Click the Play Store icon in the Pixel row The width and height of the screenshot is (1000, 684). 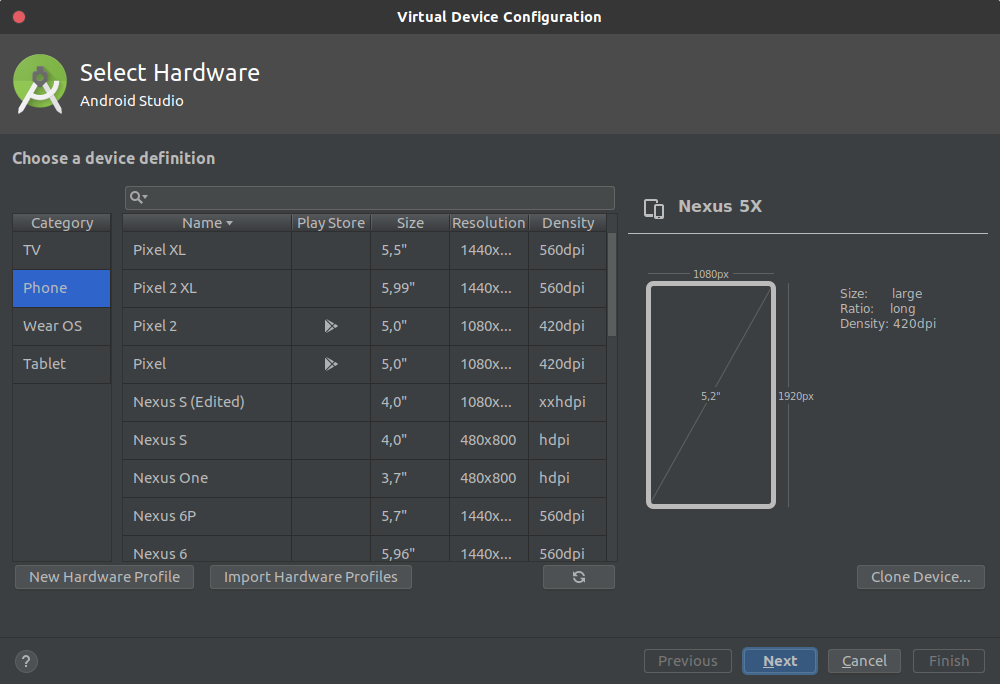pos(331,364)
